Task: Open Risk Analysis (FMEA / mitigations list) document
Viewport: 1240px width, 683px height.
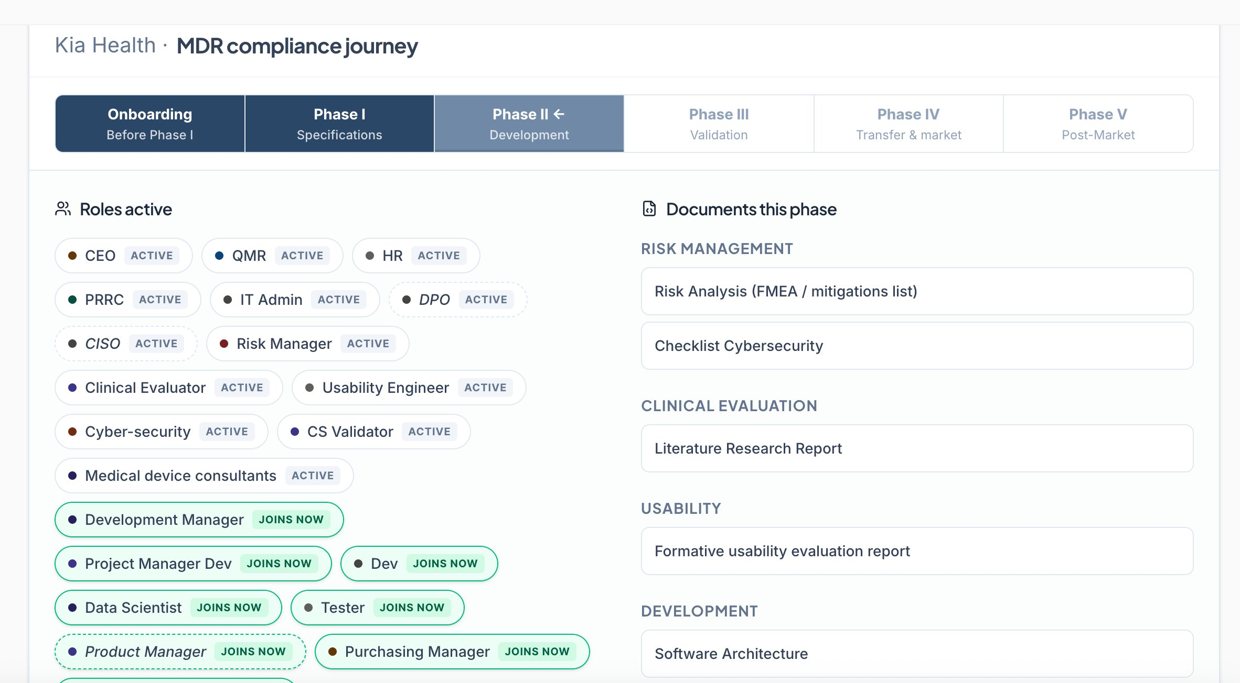Action: click(917, 291)
